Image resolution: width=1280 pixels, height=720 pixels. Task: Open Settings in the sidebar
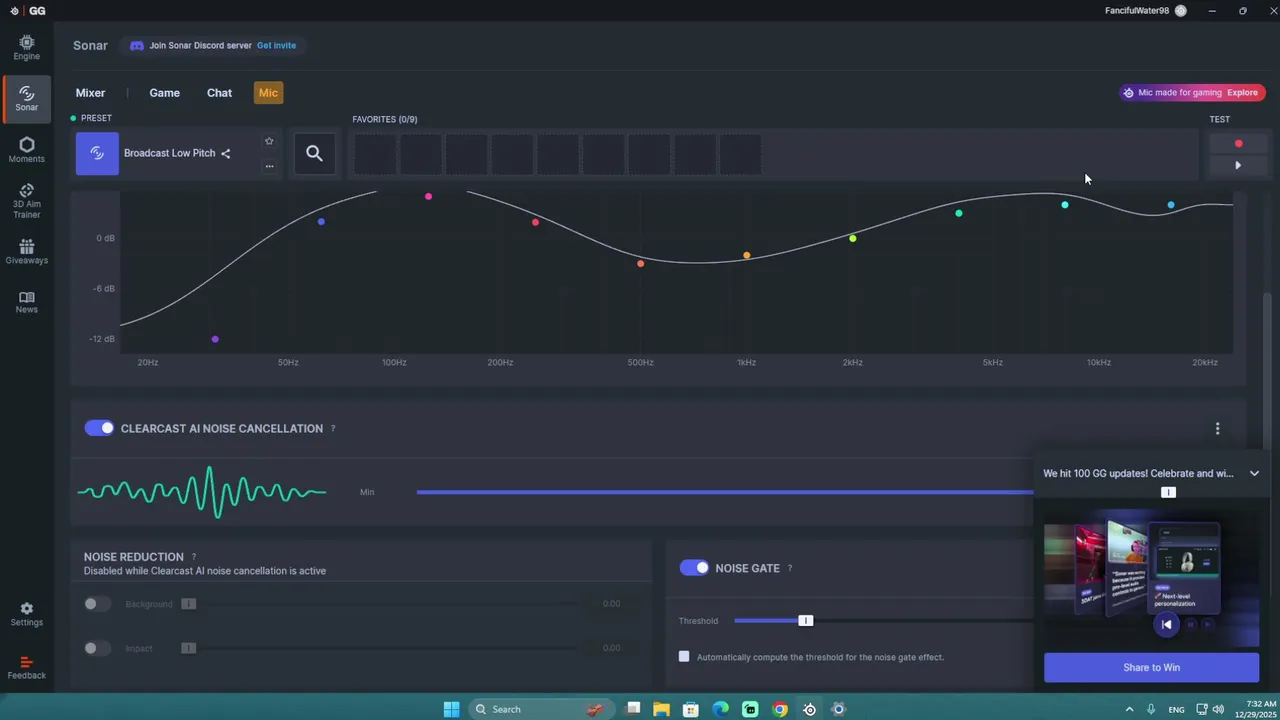pos(26,614)
